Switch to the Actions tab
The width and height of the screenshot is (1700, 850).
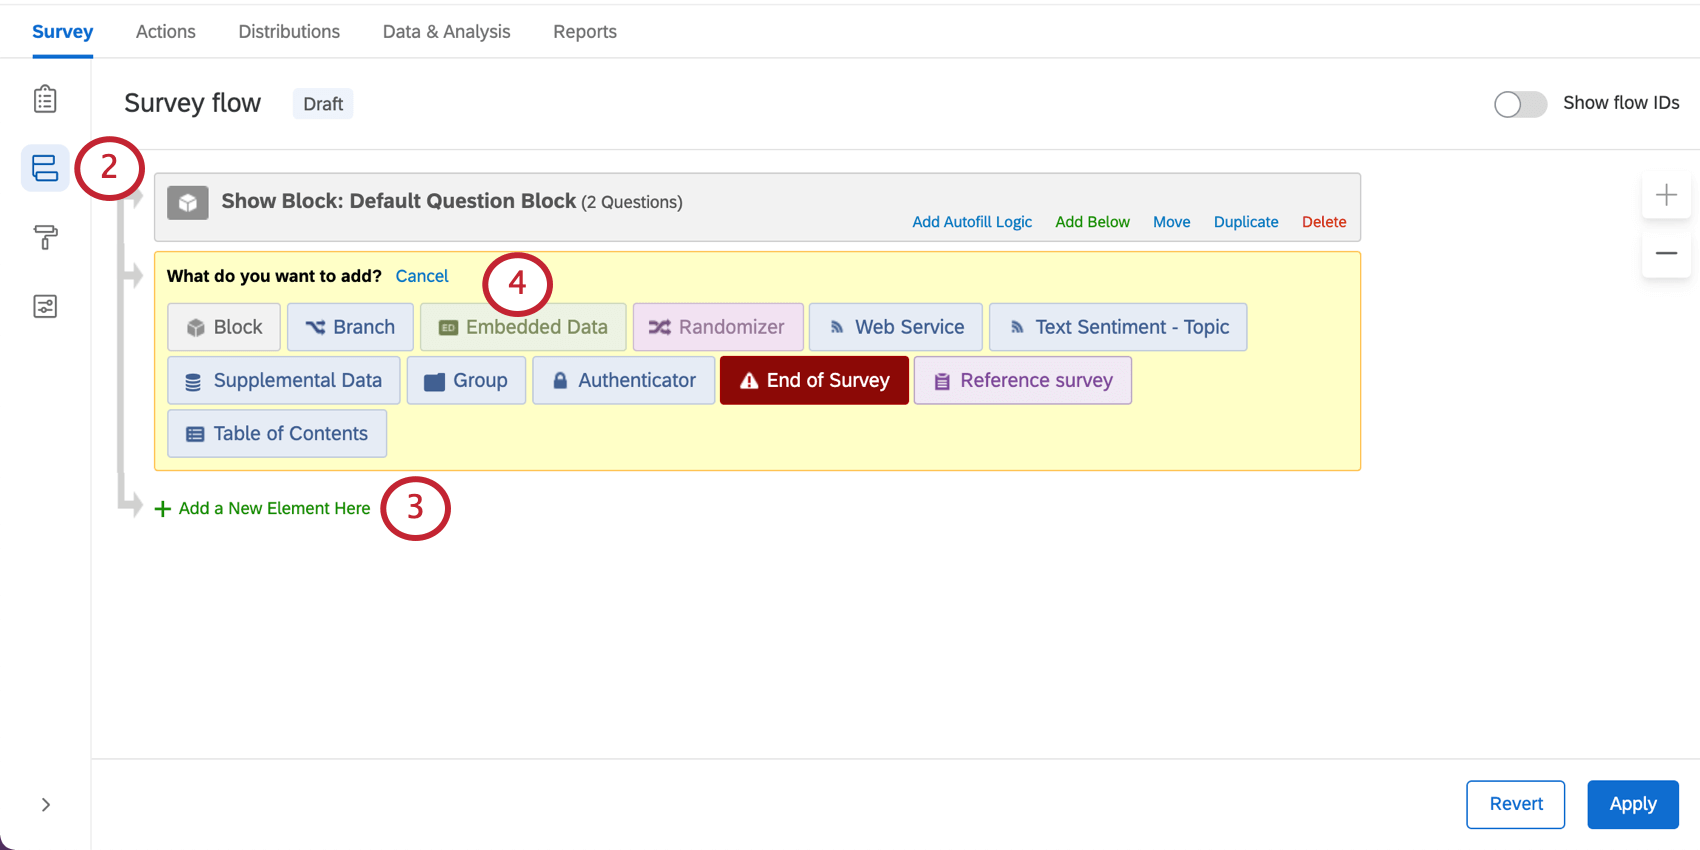[x=166, y=32]
